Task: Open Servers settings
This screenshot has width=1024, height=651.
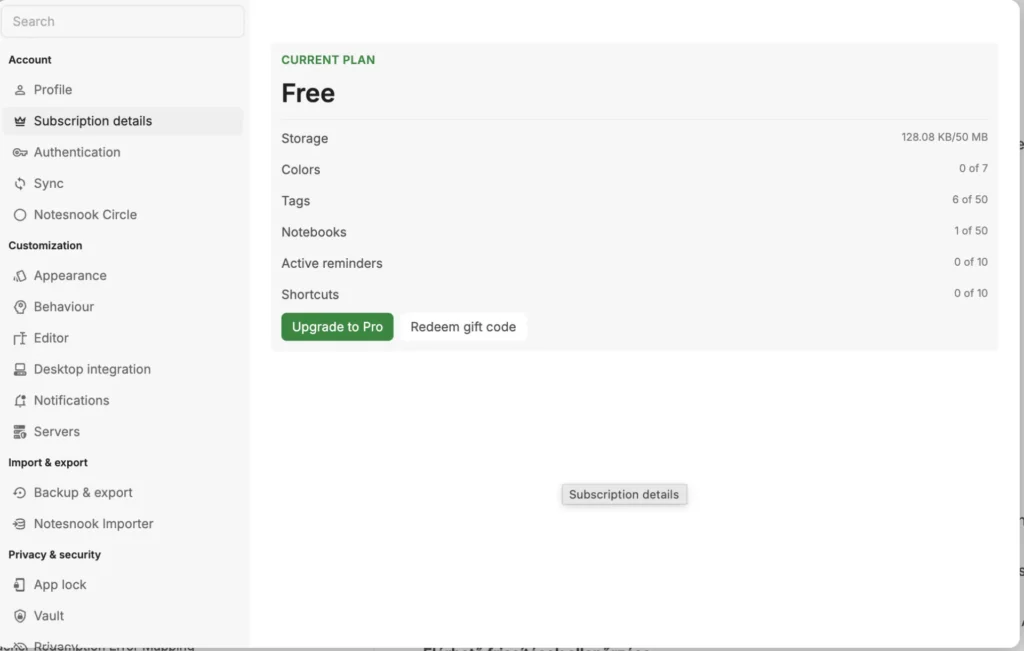Action: [x=123, y=432]
